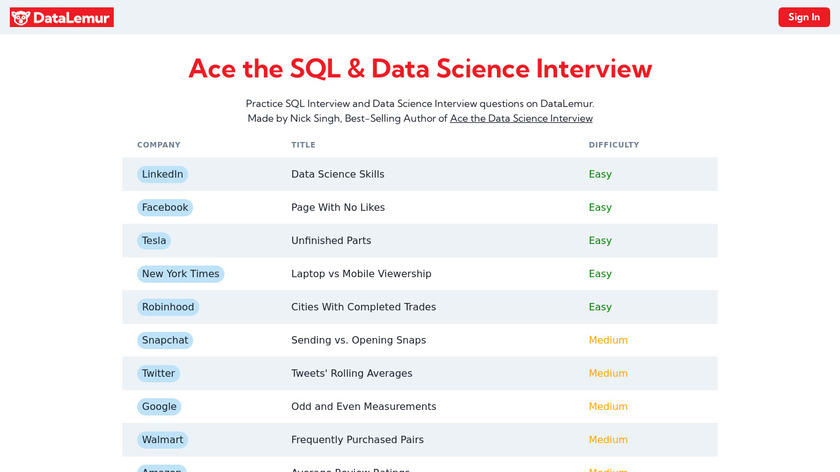Open the Ace the Data Science Interview link
Screen dimensions: 840x472
(521, 118)
